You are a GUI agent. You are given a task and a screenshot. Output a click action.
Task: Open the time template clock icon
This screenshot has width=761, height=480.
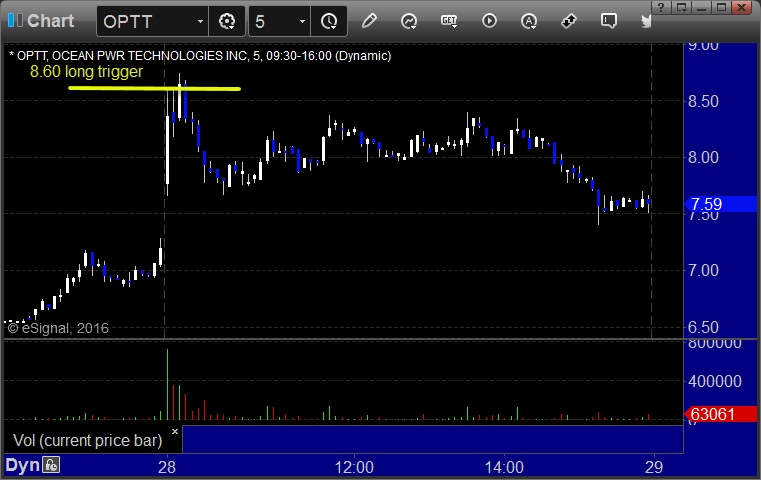click(329, 21)
